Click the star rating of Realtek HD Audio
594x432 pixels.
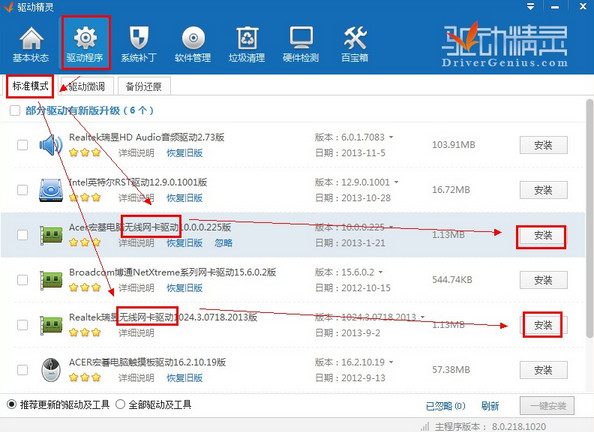(x=85, y=153)
